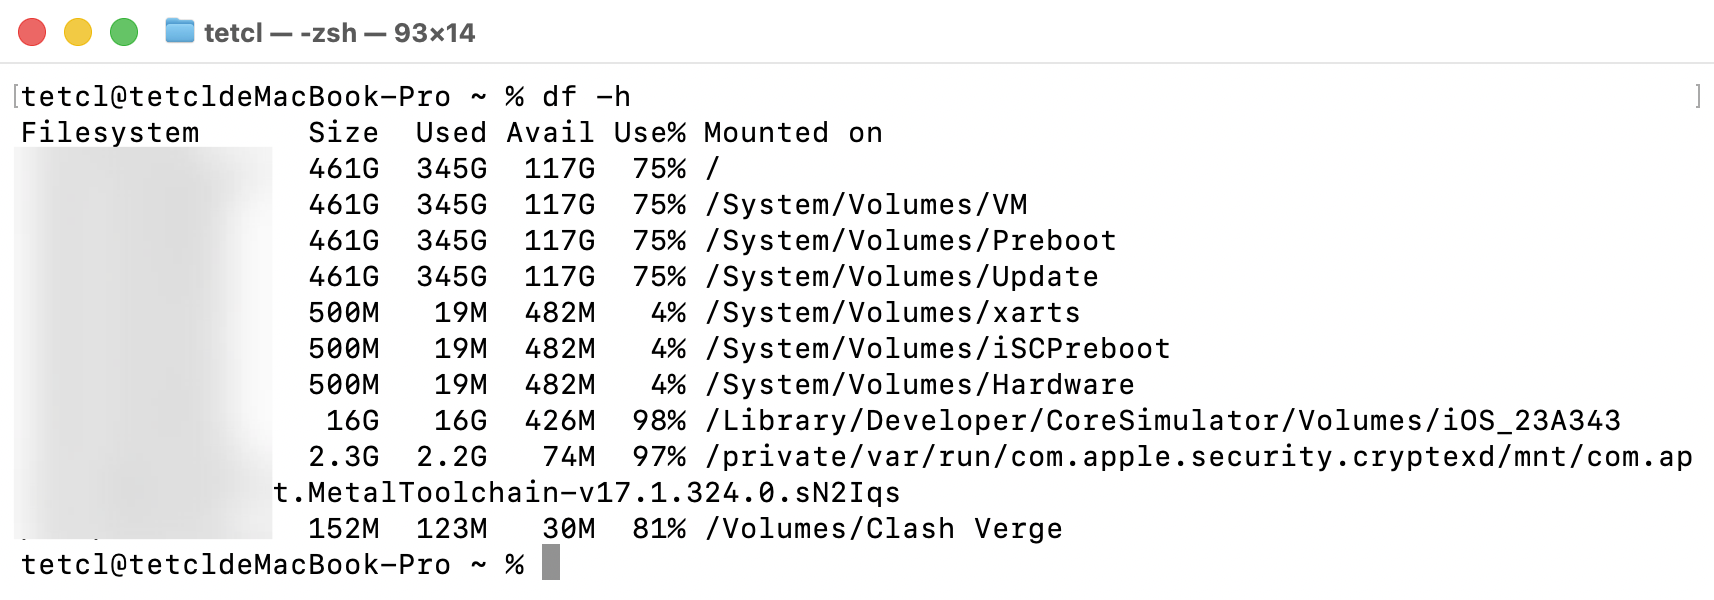Click the "Filesystem" column header
The height and width of the screenshot is (600, 1714).
[110, 133]
